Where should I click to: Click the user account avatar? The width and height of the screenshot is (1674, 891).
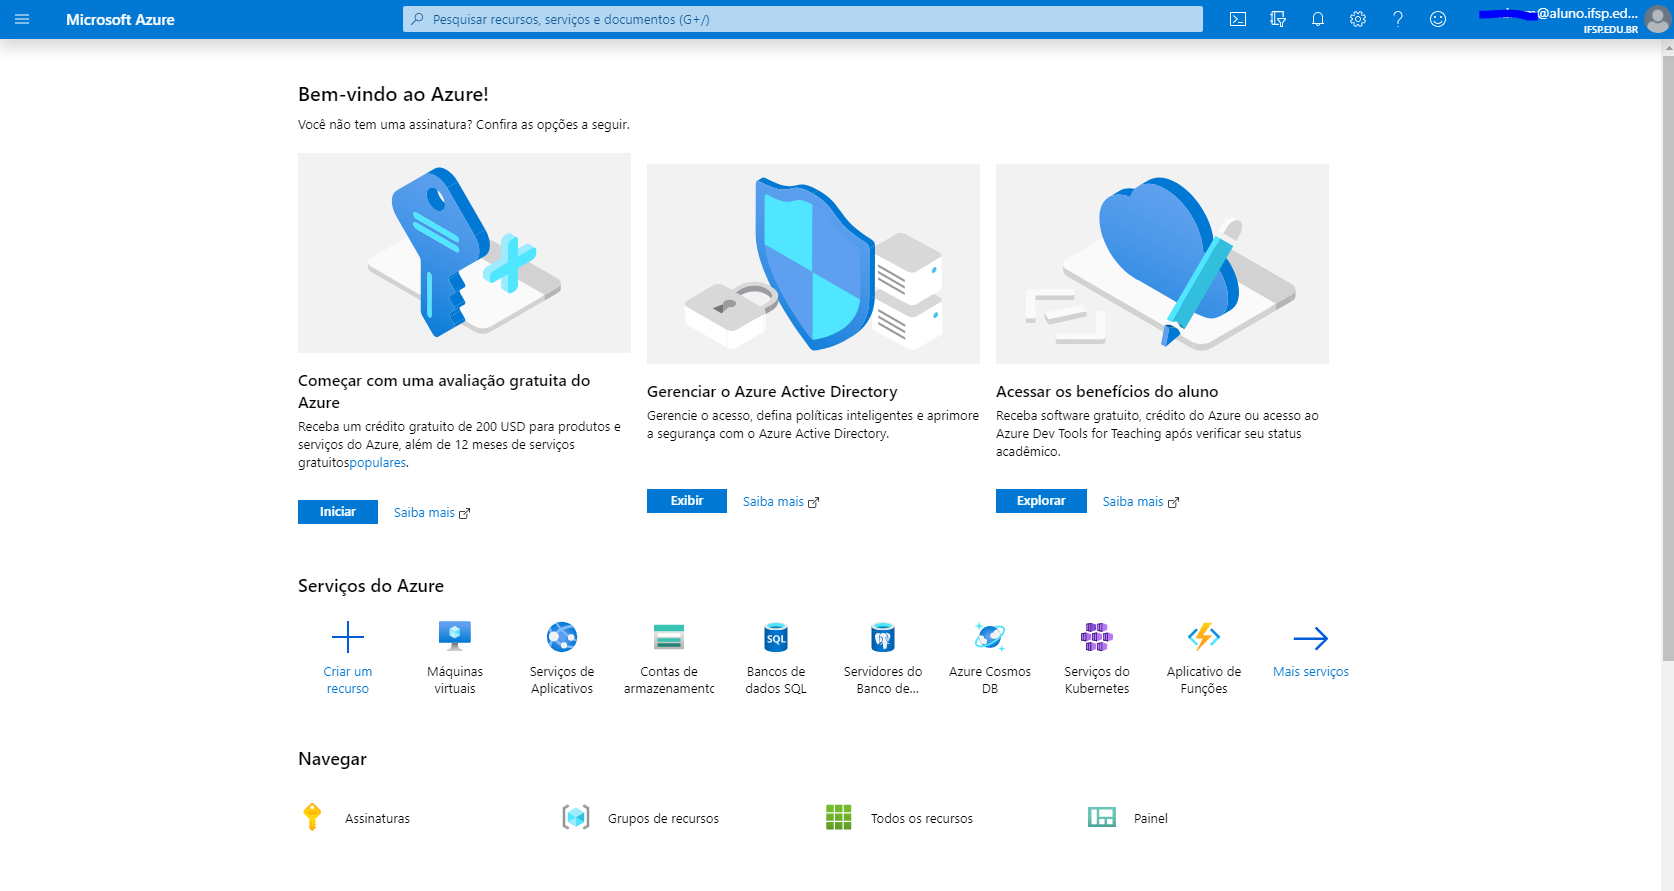pyautogui.click(x=1657, y=20)
